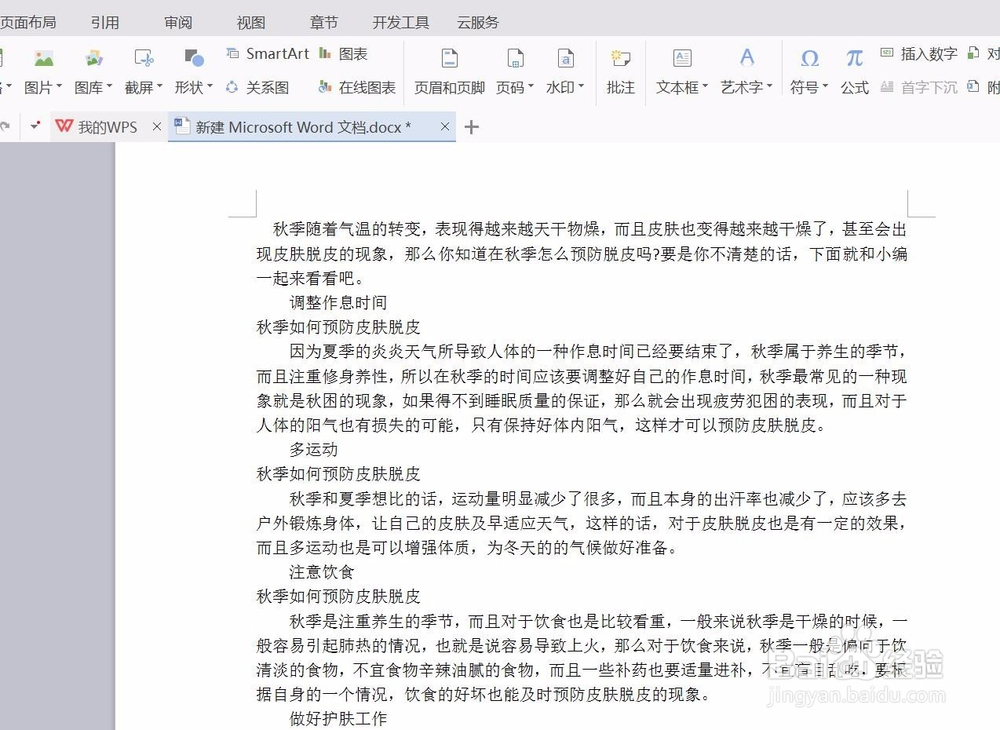
Task: Click the heading 多运动
Action: point(313,449)
